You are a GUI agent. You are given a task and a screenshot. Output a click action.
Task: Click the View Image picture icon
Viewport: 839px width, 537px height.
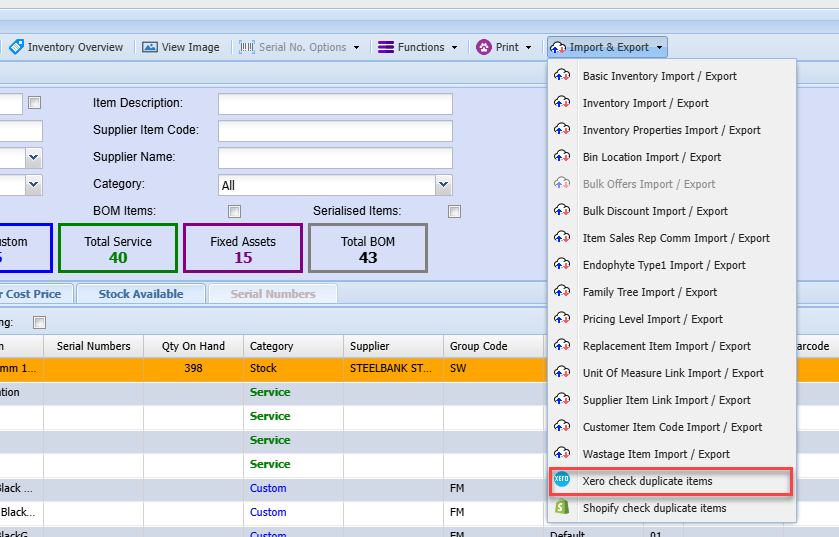point(150,47)
